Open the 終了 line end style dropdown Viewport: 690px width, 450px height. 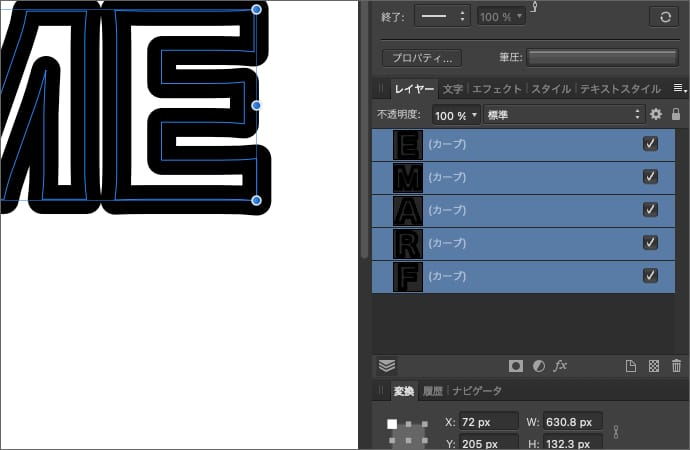(442, 17)
